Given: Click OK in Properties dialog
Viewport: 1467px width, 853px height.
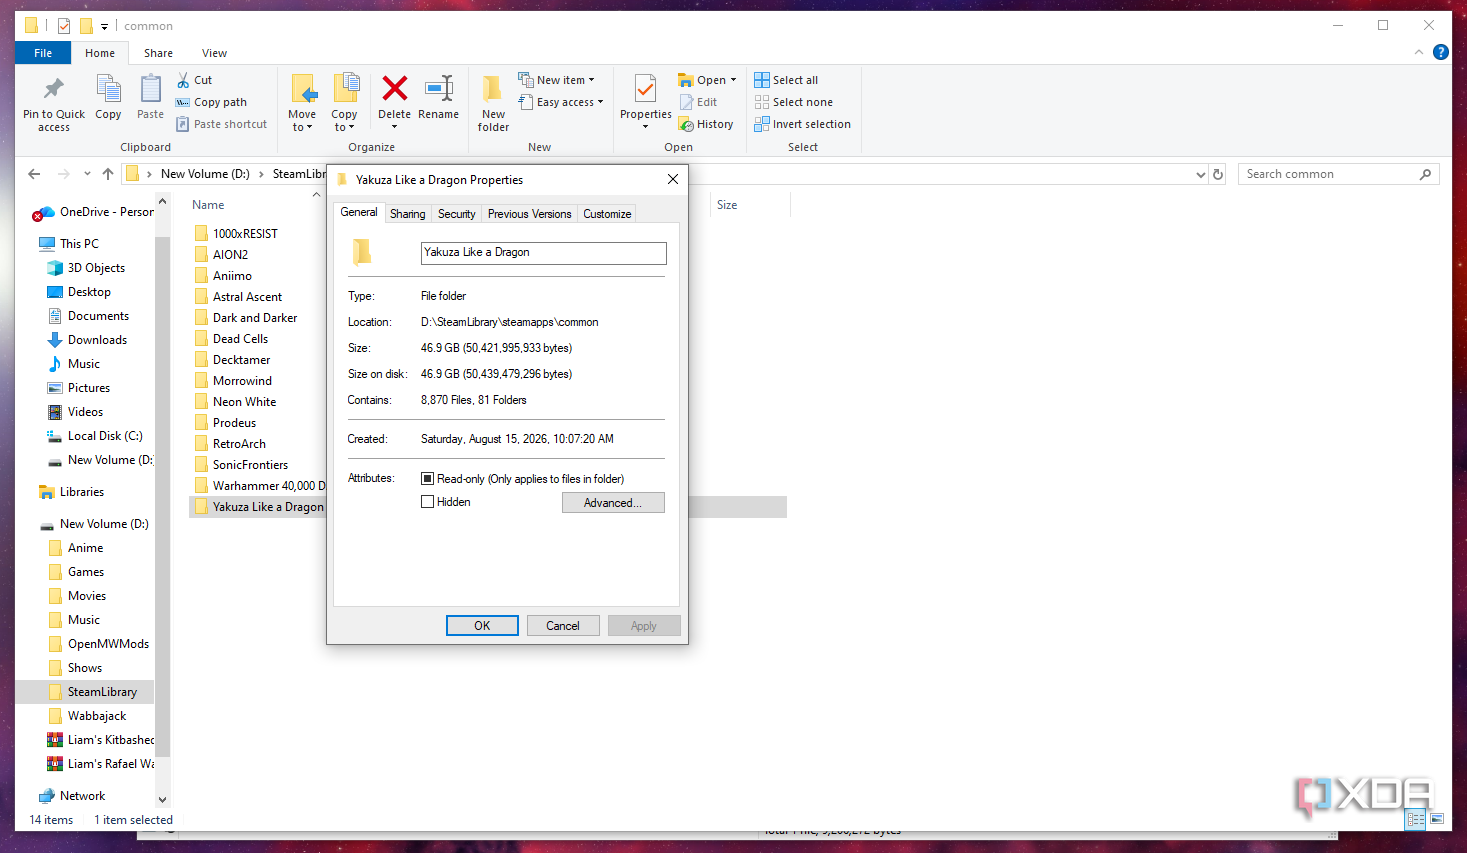Looking at the screenshot, I should (482, 626).
